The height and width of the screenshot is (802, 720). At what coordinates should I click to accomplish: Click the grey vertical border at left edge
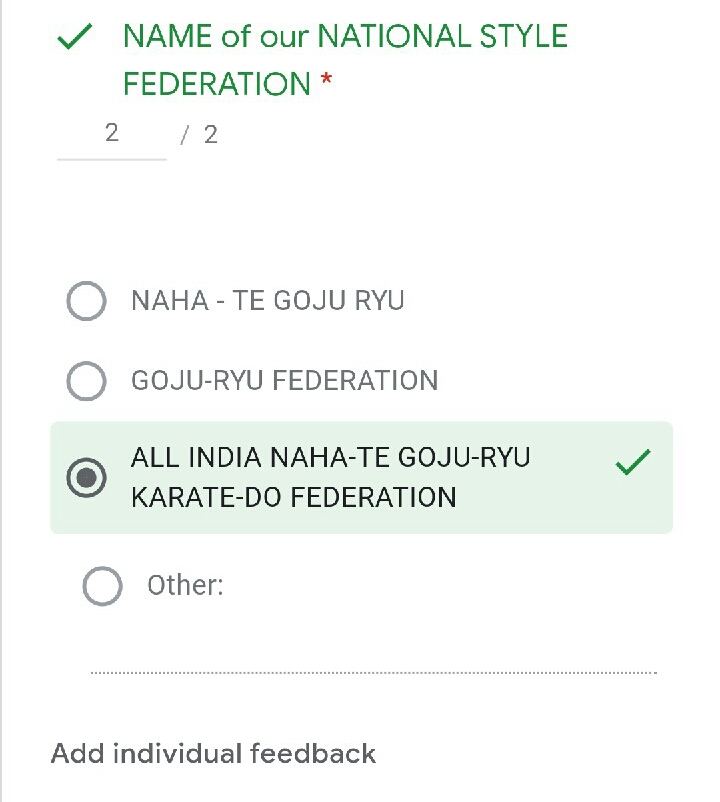pos(2,400)
